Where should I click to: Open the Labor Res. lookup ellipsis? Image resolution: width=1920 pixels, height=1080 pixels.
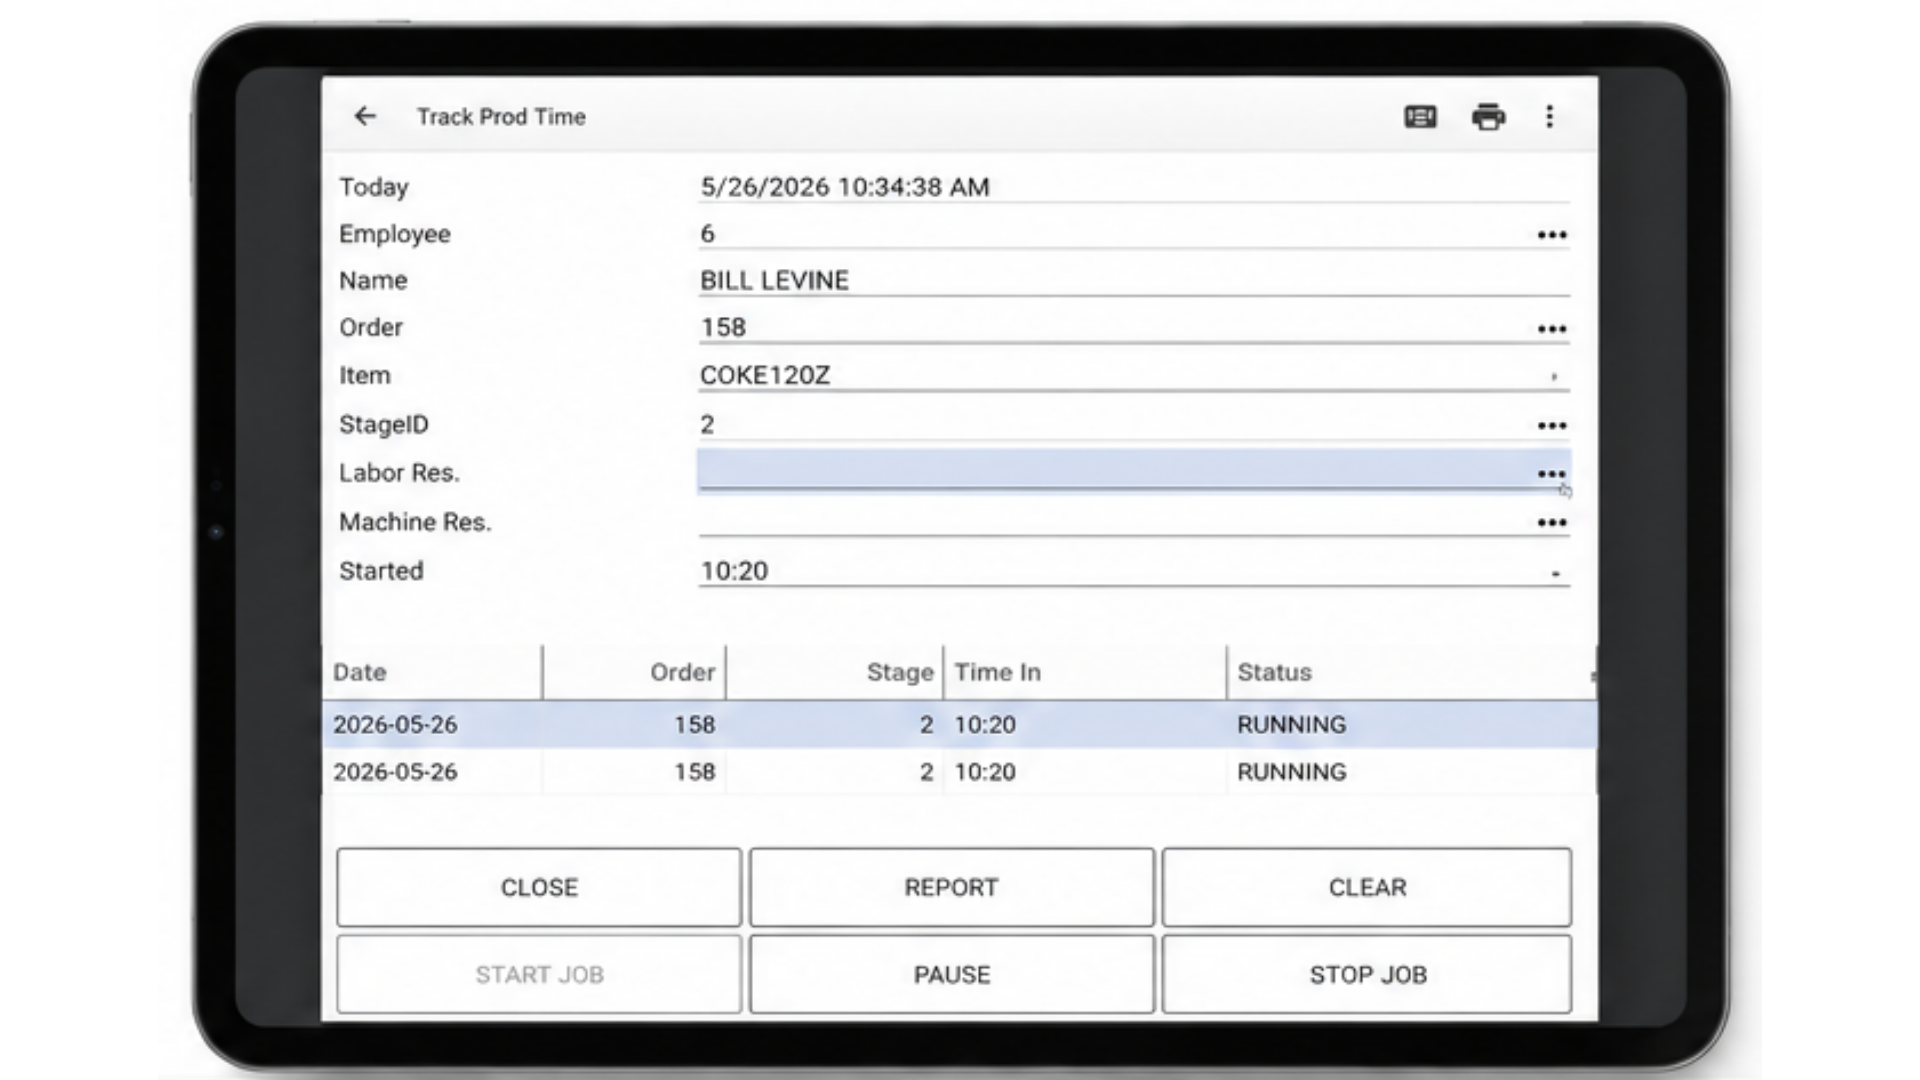pyautogui.click(x=1552, y=473)
